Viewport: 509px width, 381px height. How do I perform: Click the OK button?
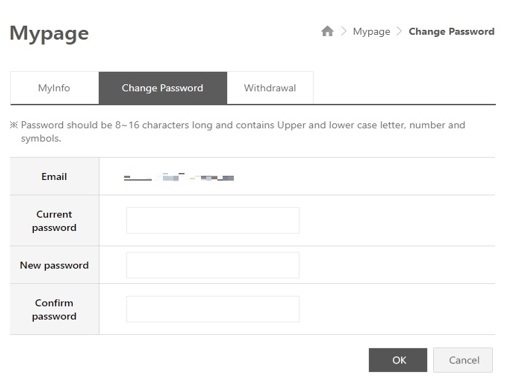click(x=398, y=360)
